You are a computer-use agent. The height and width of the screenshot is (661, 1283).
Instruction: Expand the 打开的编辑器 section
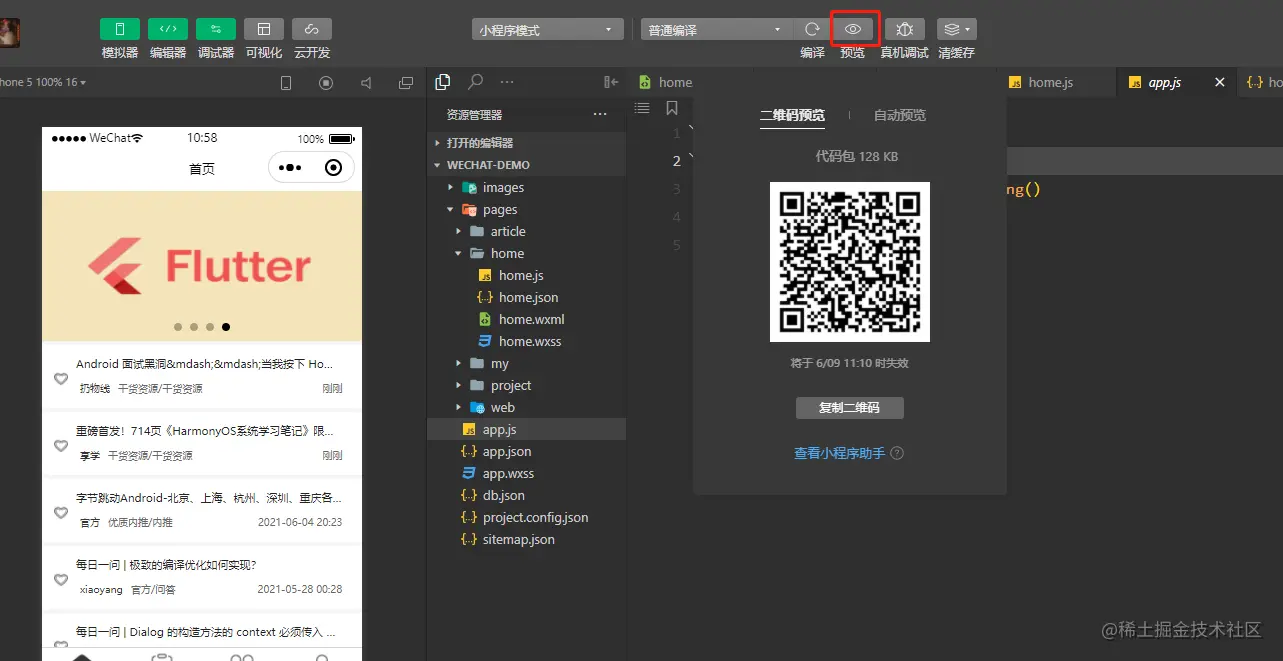coord(526,143)
